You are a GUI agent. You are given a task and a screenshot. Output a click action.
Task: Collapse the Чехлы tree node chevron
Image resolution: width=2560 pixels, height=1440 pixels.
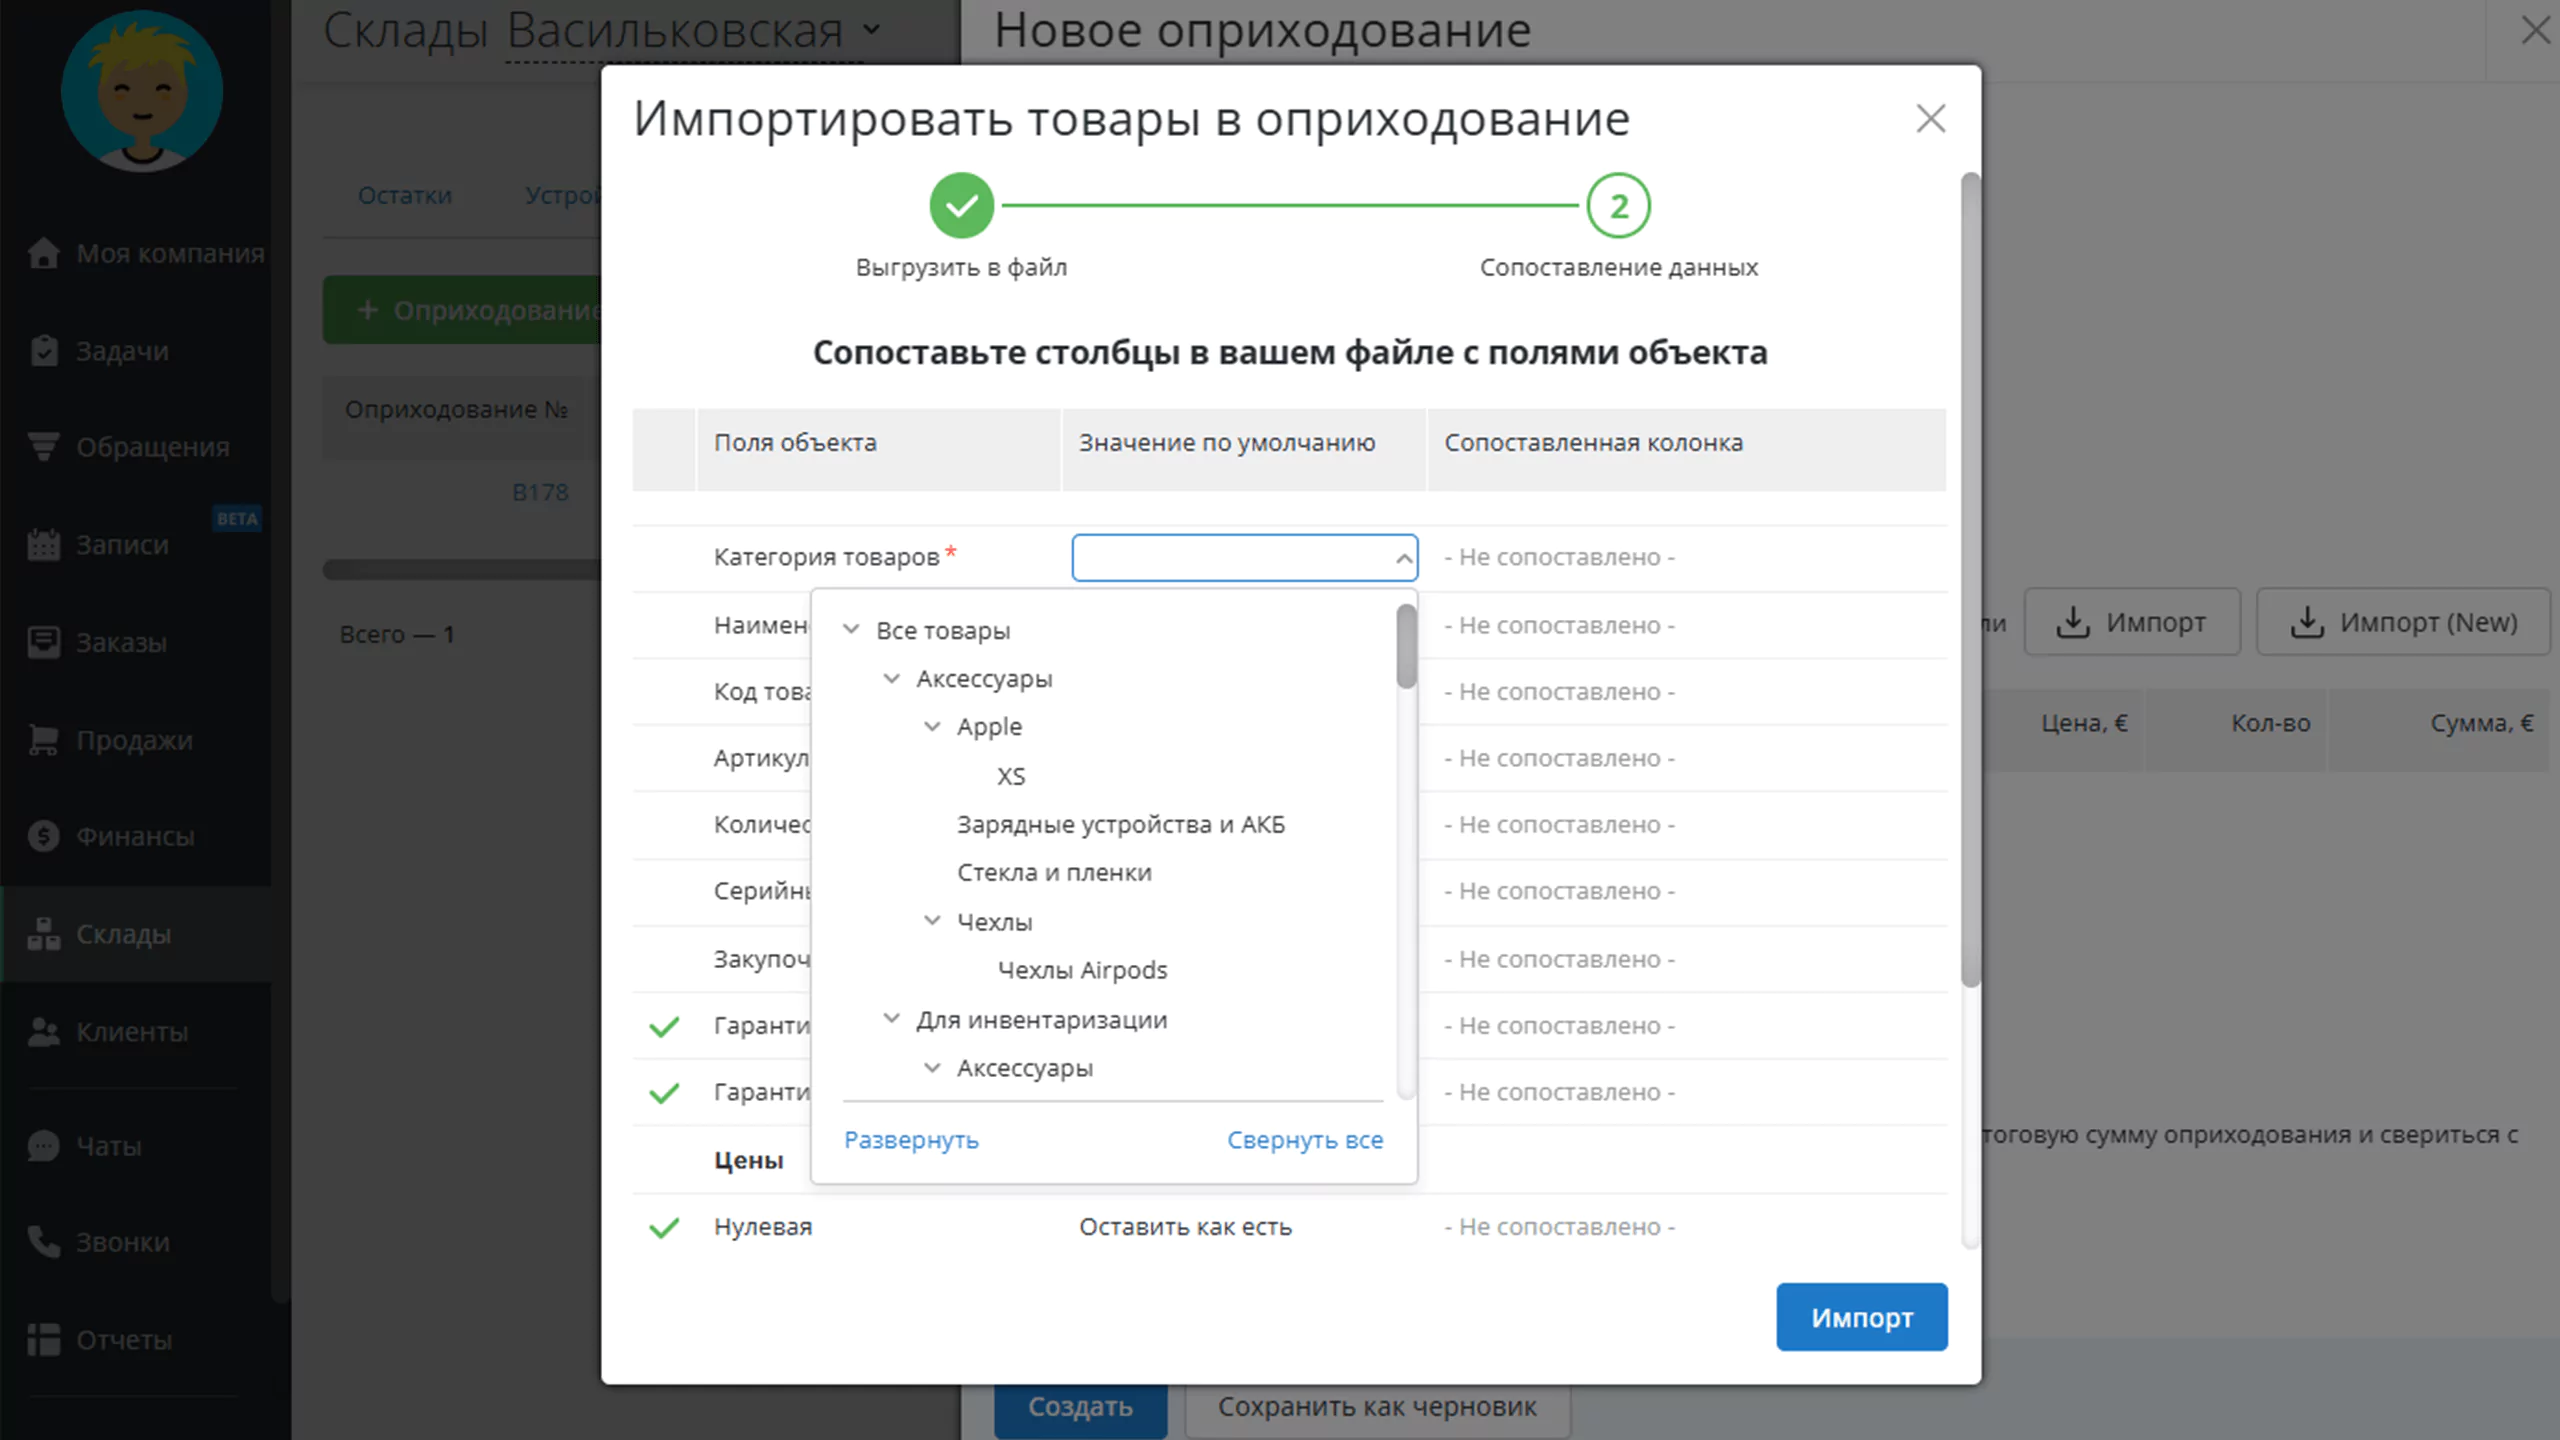[932, 920]
